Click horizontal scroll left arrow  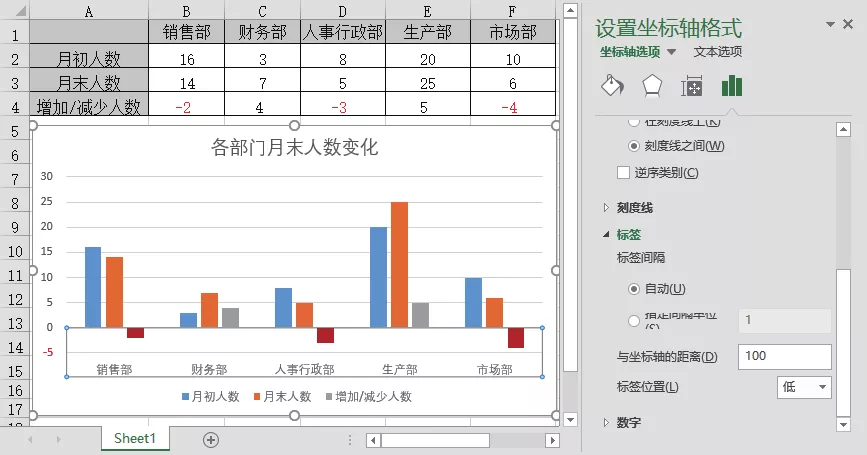tap(373, 440)
